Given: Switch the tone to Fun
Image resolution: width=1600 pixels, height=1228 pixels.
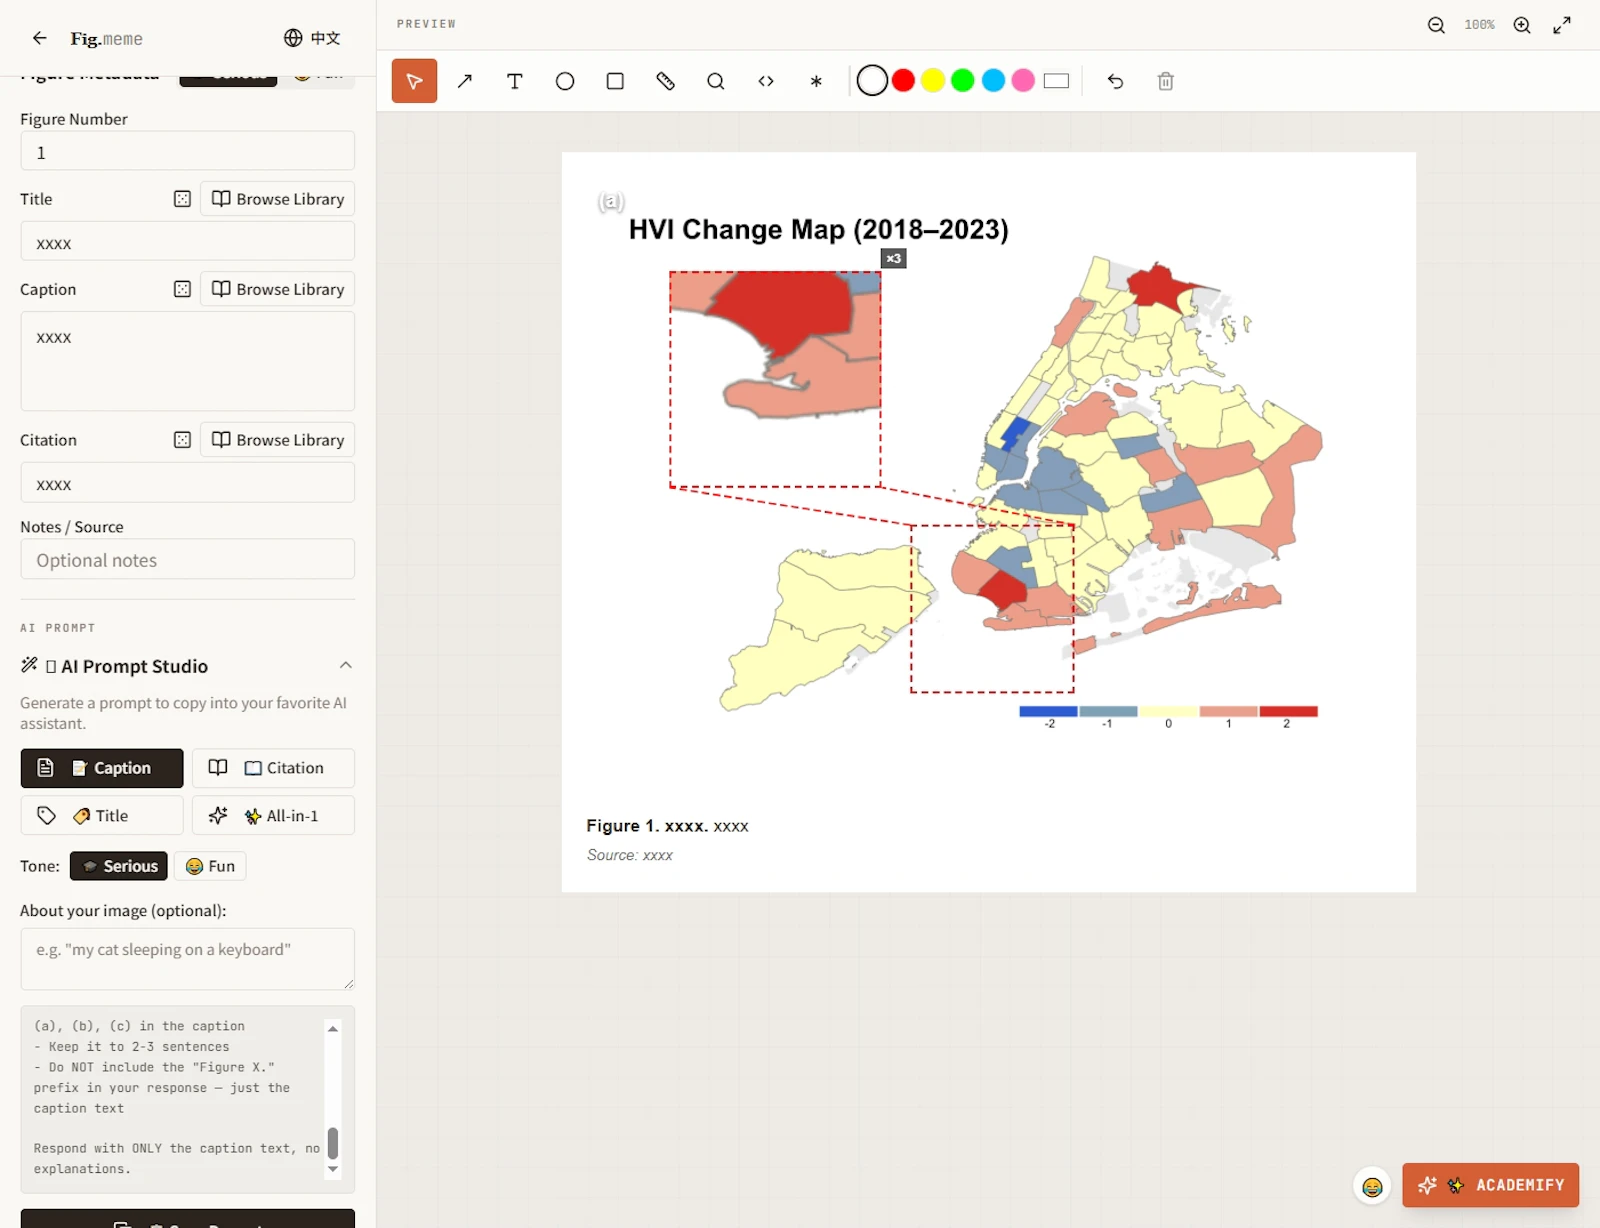Looking at the screenshot, I should click(x=209, y=866).
